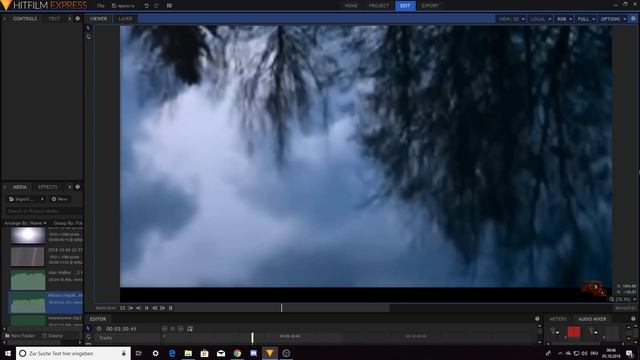Click the red audio mixer level meter
This screenshot has width=640, height=360.
(x=573, y=332)
